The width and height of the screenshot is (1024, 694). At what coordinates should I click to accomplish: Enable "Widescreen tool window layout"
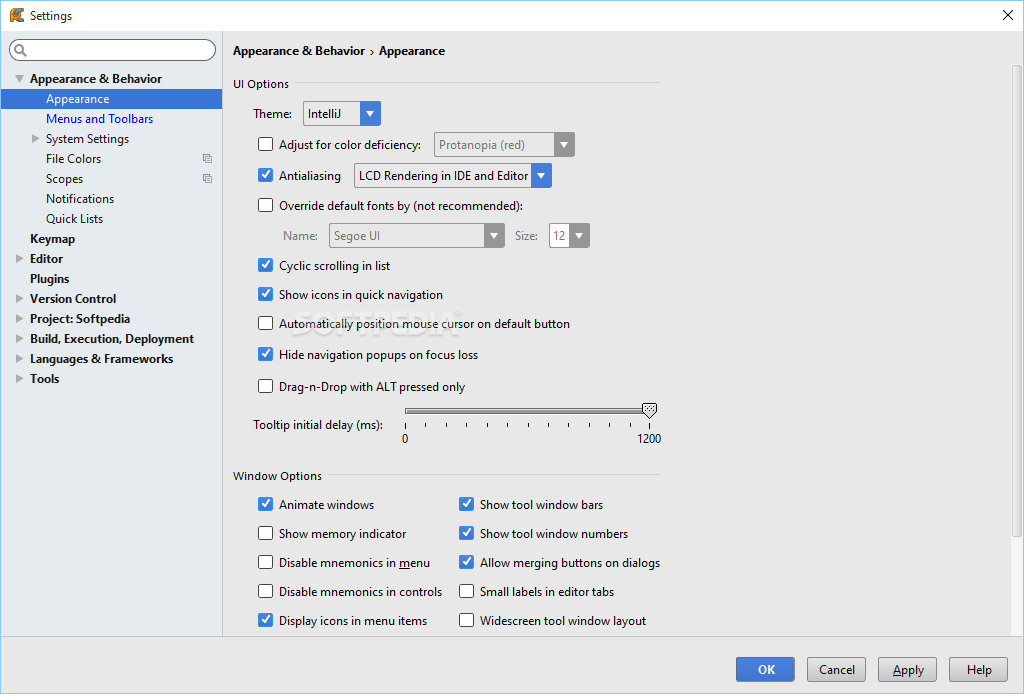point(466,620)
